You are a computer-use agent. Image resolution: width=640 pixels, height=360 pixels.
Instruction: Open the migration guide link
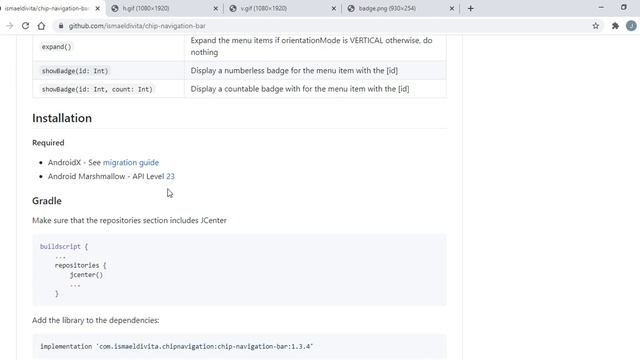click(x=131, y=162)
